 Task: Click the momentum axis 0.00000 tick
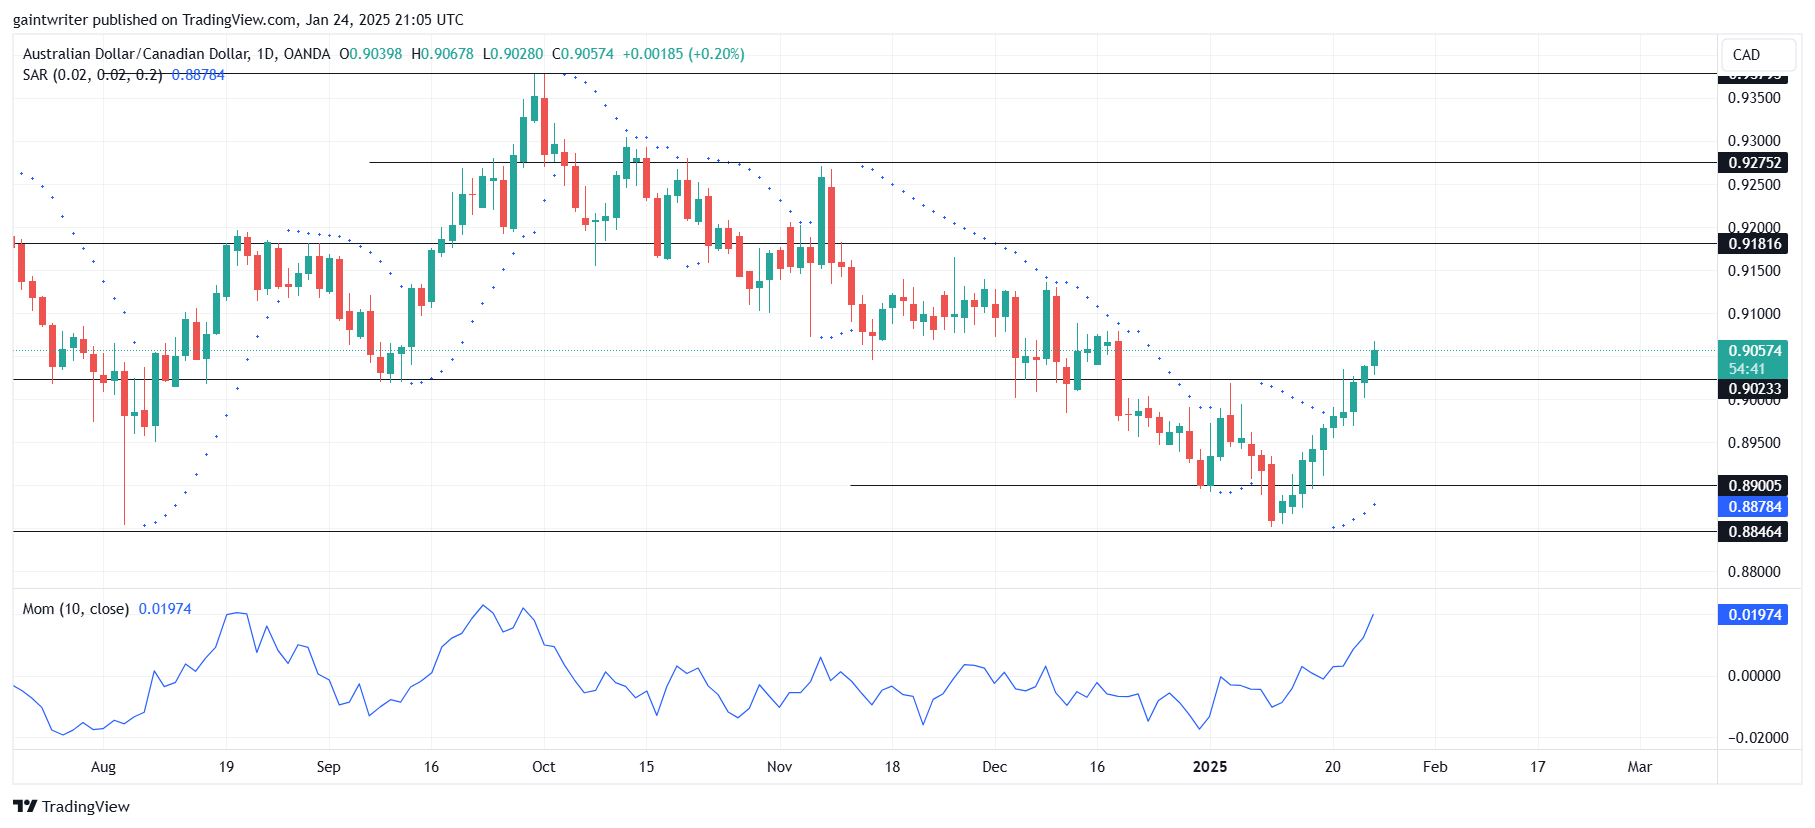coord(1754,676)
